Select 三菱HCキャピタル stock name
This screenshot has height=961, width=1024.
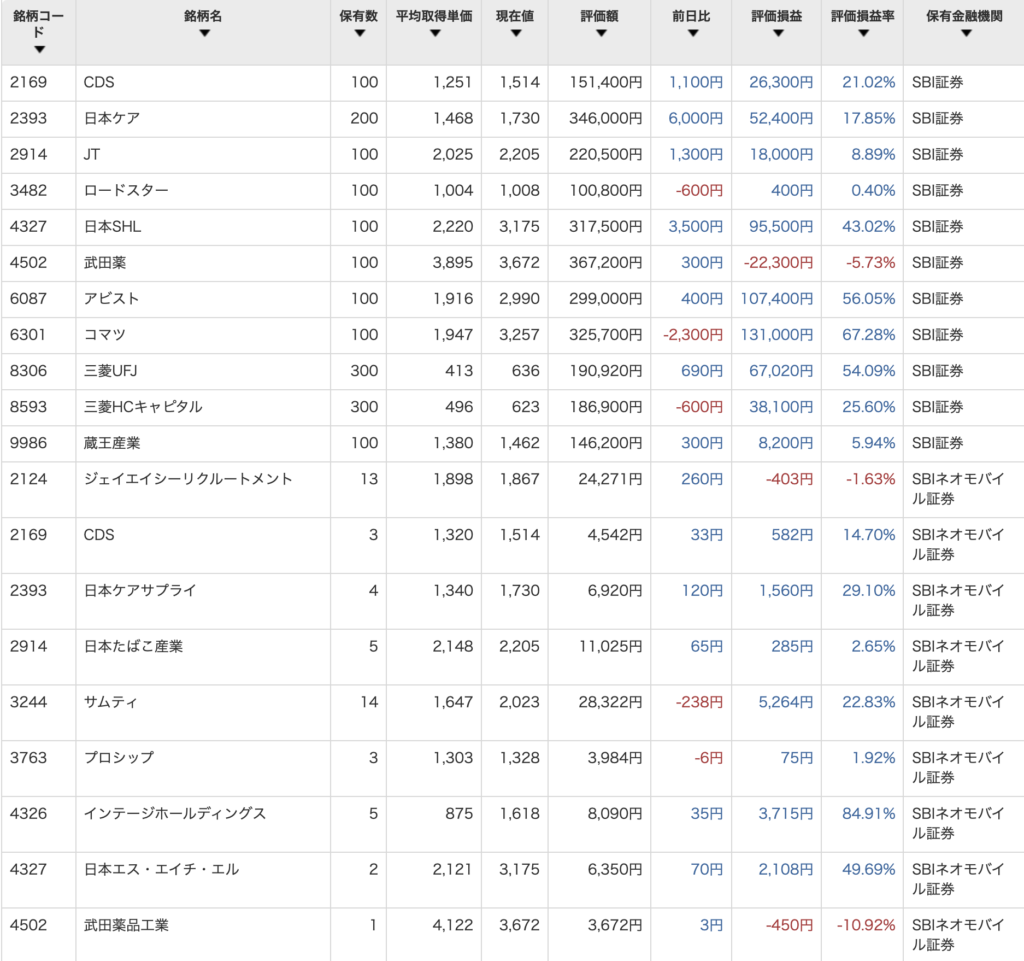(x=143, y=407)
